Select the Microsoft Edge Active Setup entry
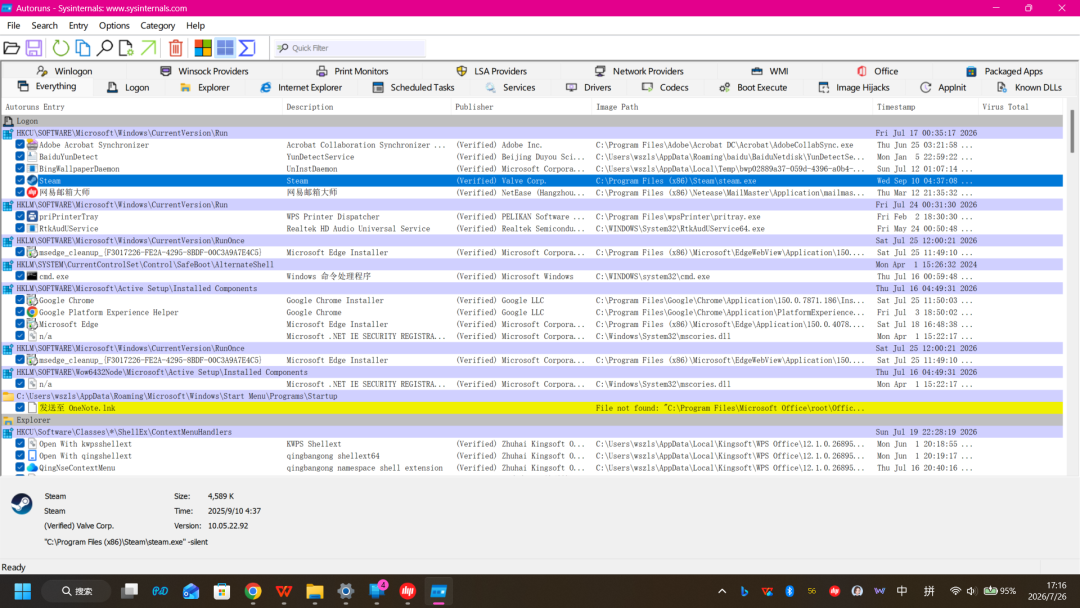The image size is (1080, 608). click(532, 324)
